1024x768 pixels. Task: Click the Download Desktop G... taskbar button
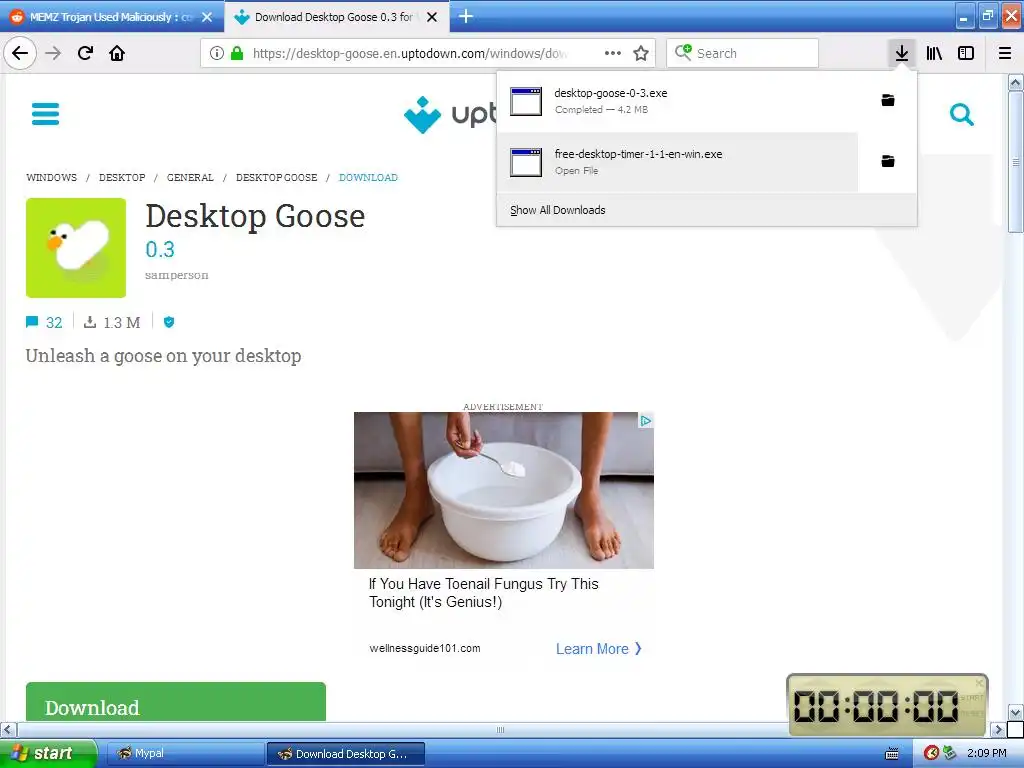click(x=345, y=754)
